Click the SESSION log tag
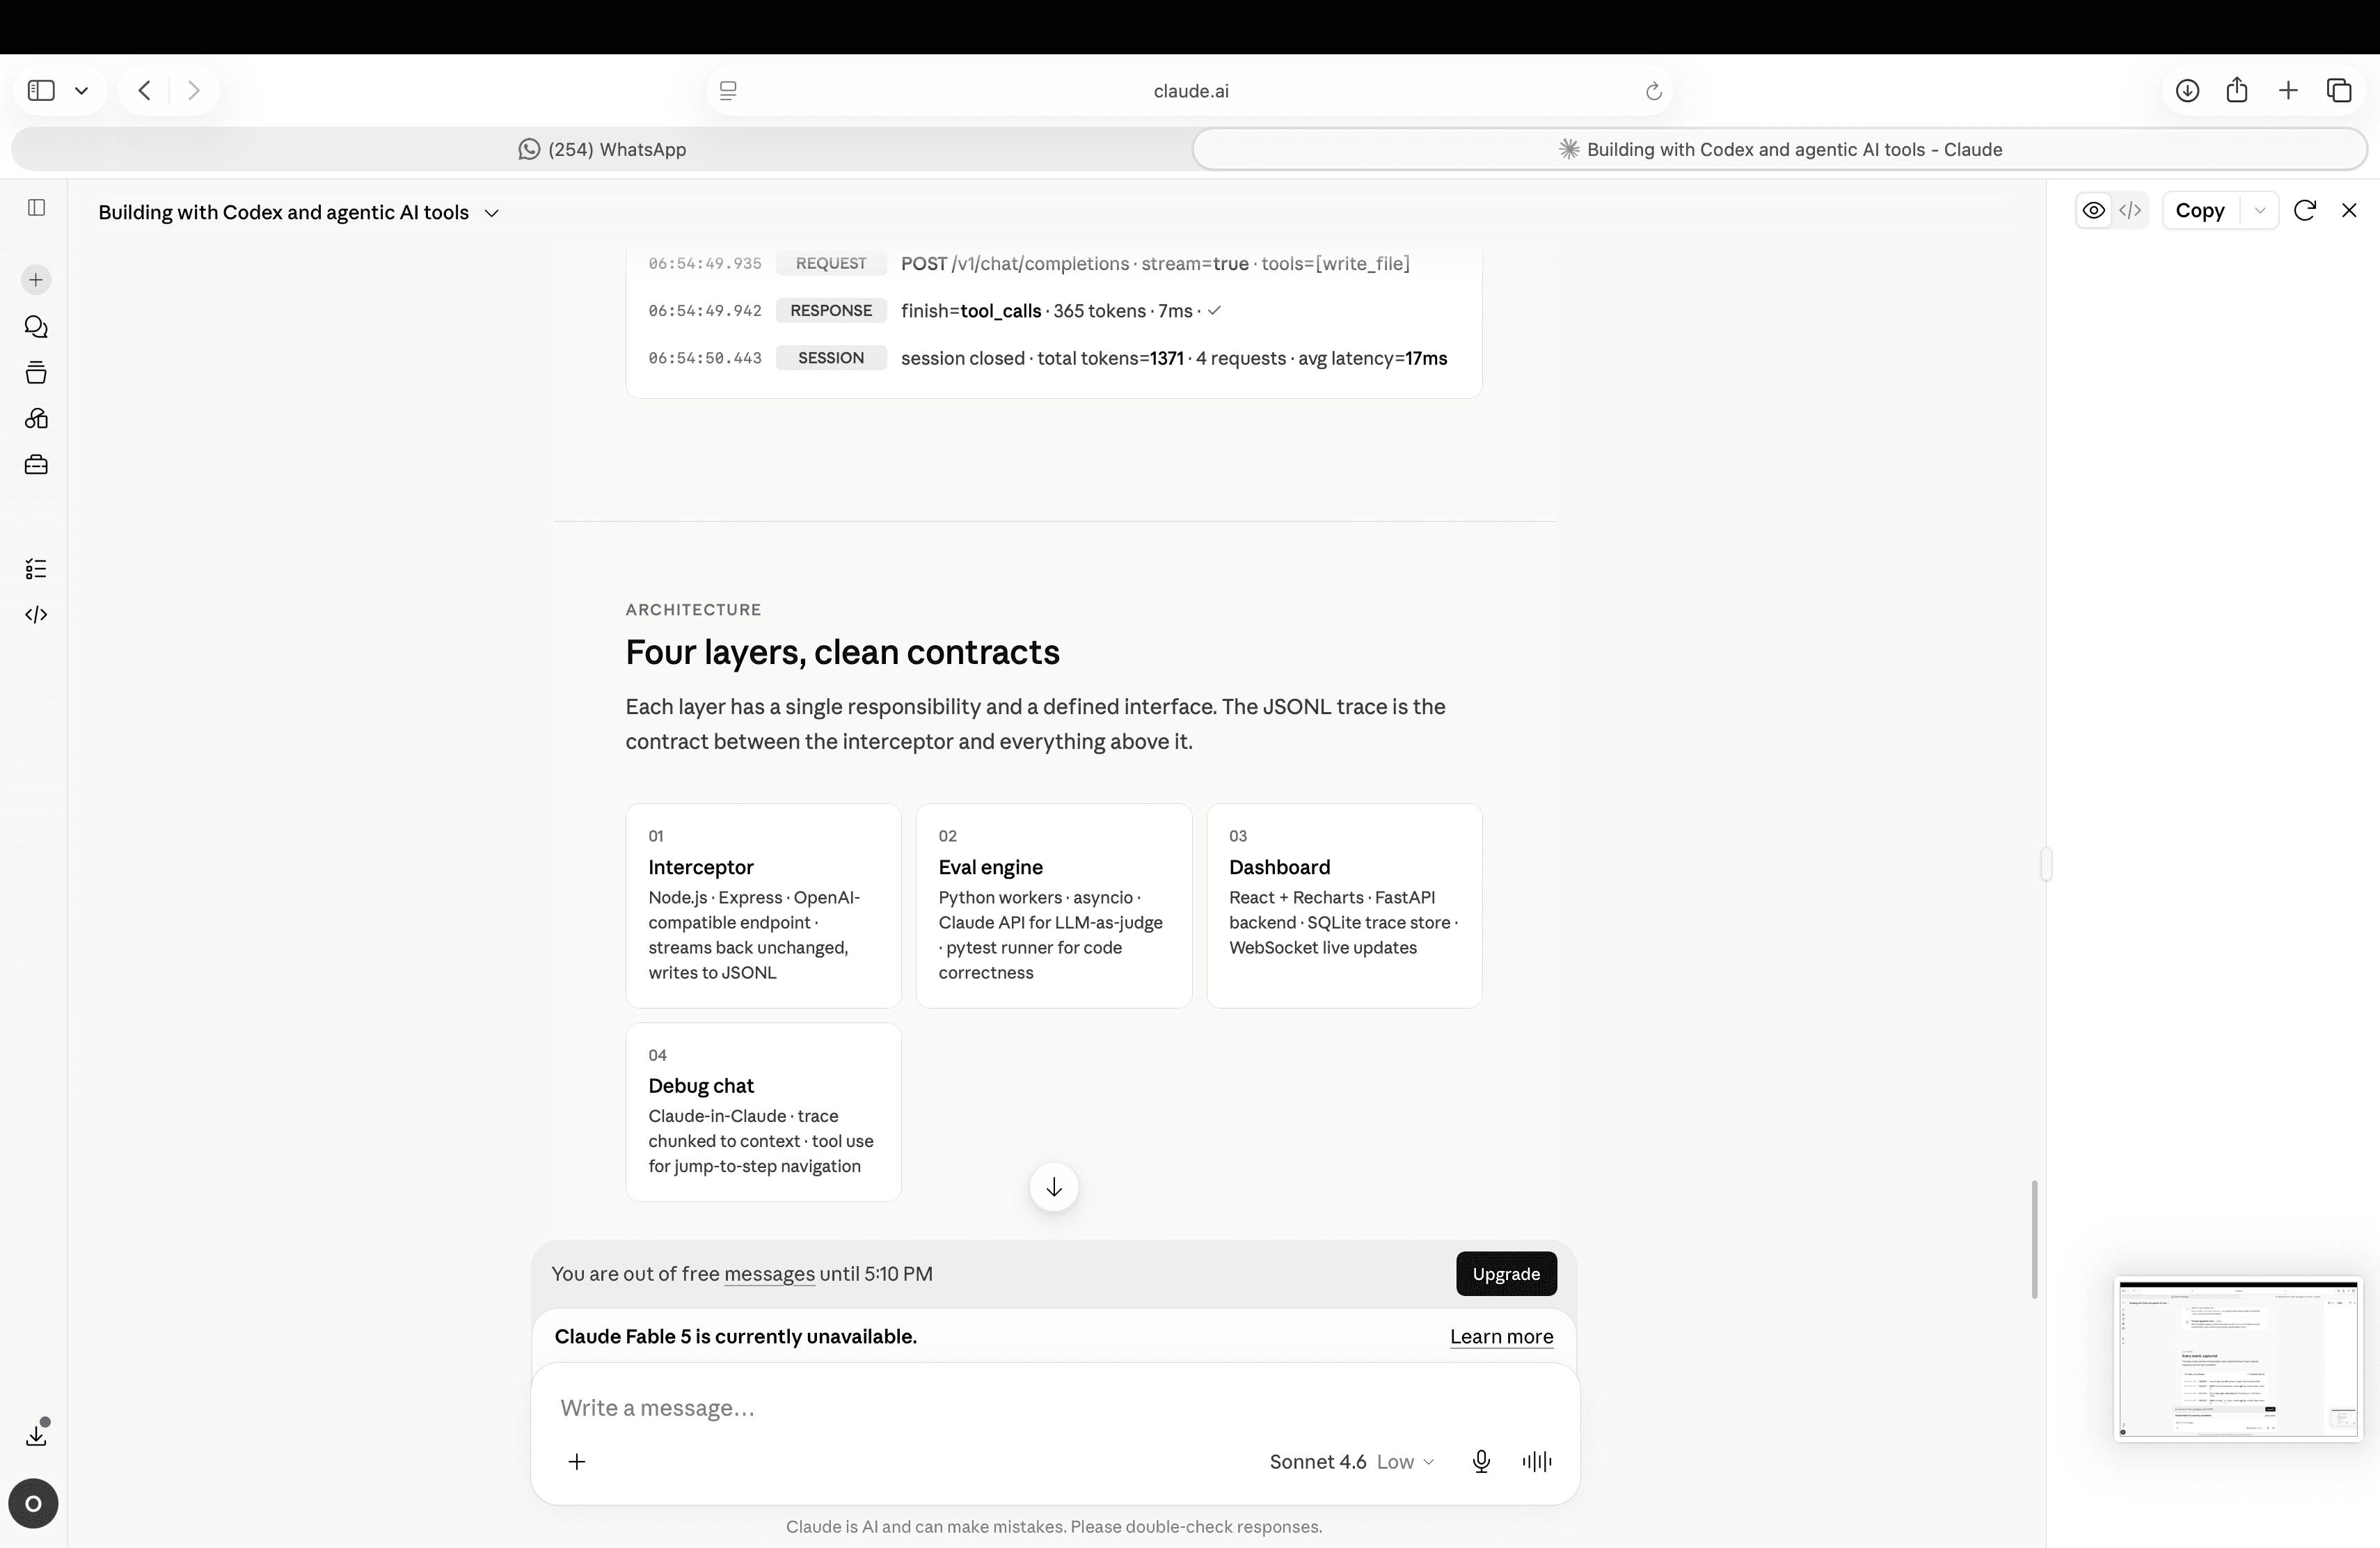 831,358
